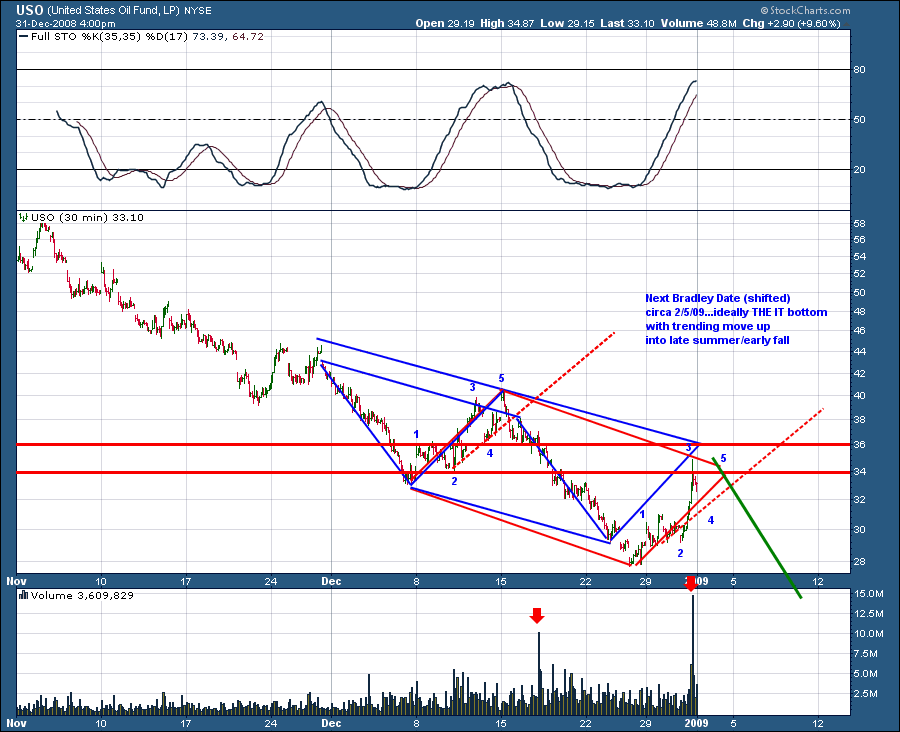Click 'circa 2/5/09...ideally THE IT bottom' text
900x732 pixels.
[736, 313]
